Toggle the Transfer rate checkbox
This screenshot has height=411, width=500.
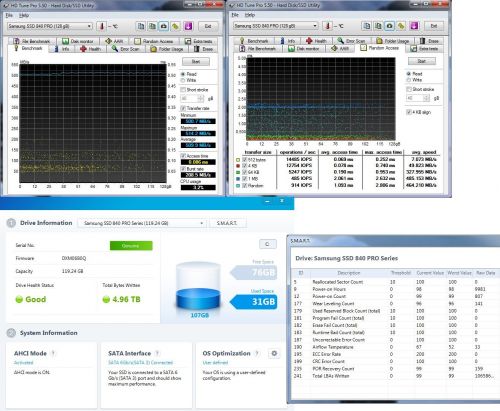click(x=183, y=108)
